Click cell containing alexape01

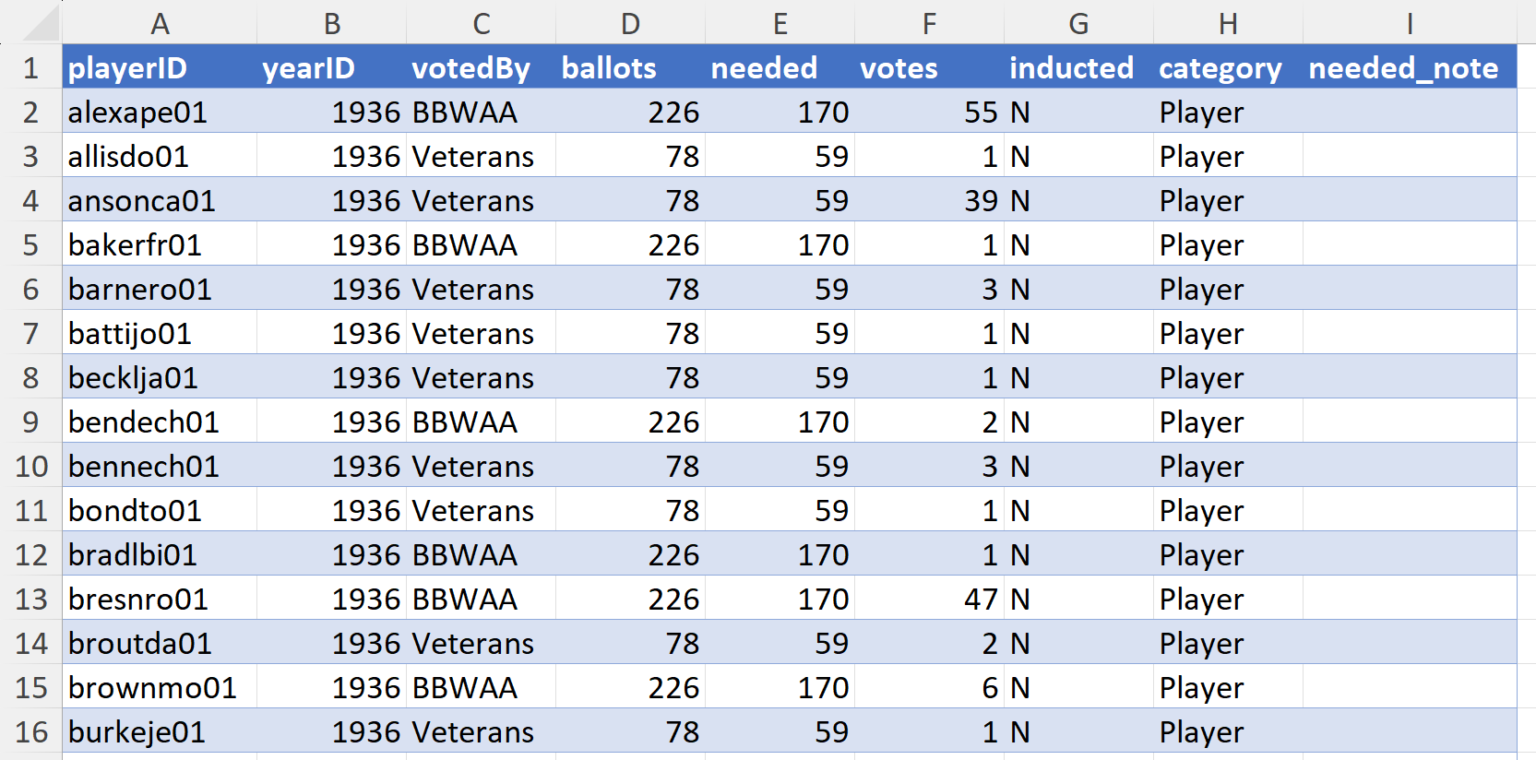point(159,112)
